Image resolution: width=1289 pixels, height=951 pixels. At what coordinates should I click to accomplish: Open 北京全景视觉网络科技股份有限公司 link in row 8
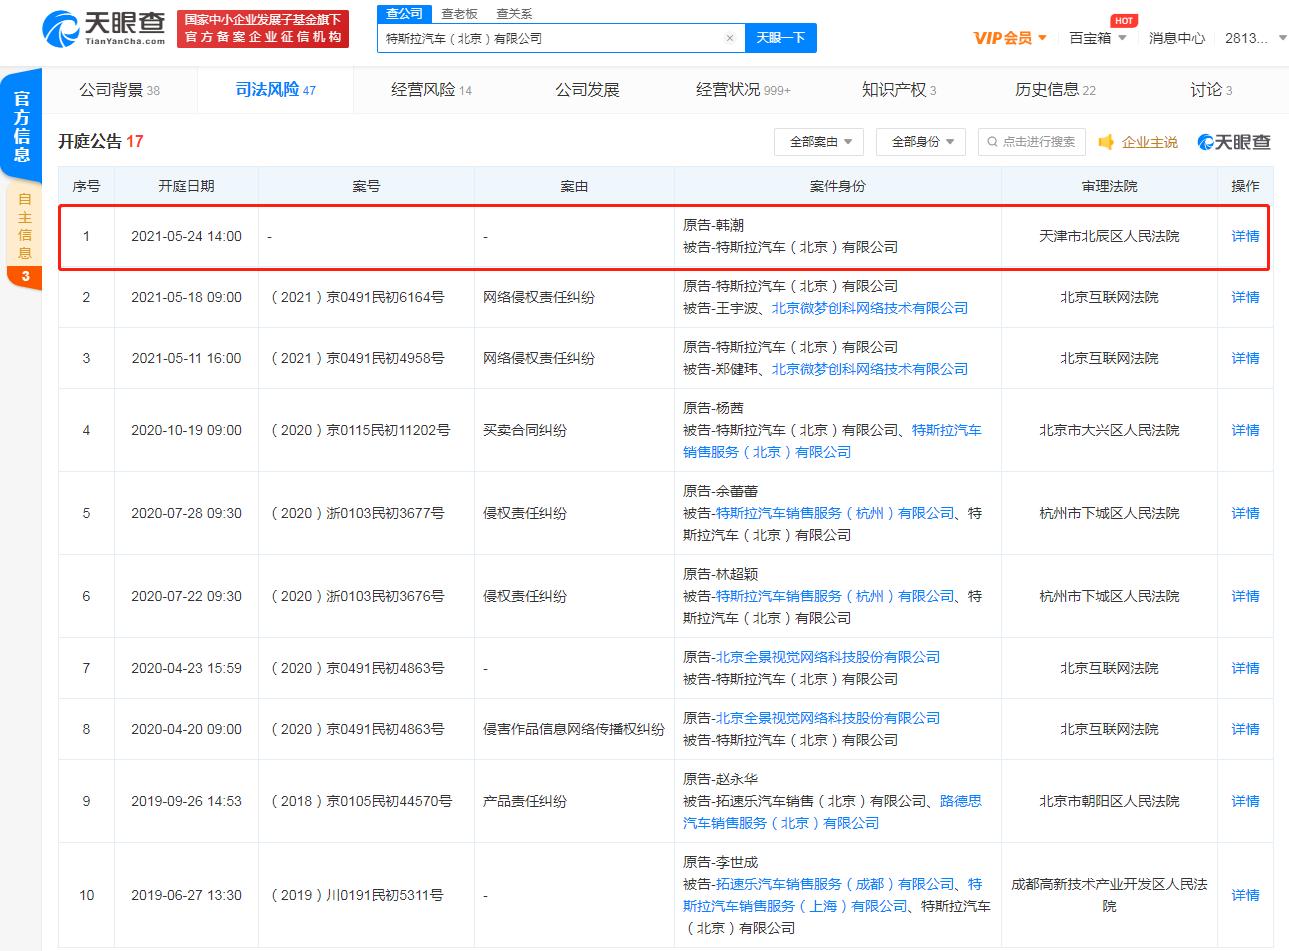click(828, 719)
